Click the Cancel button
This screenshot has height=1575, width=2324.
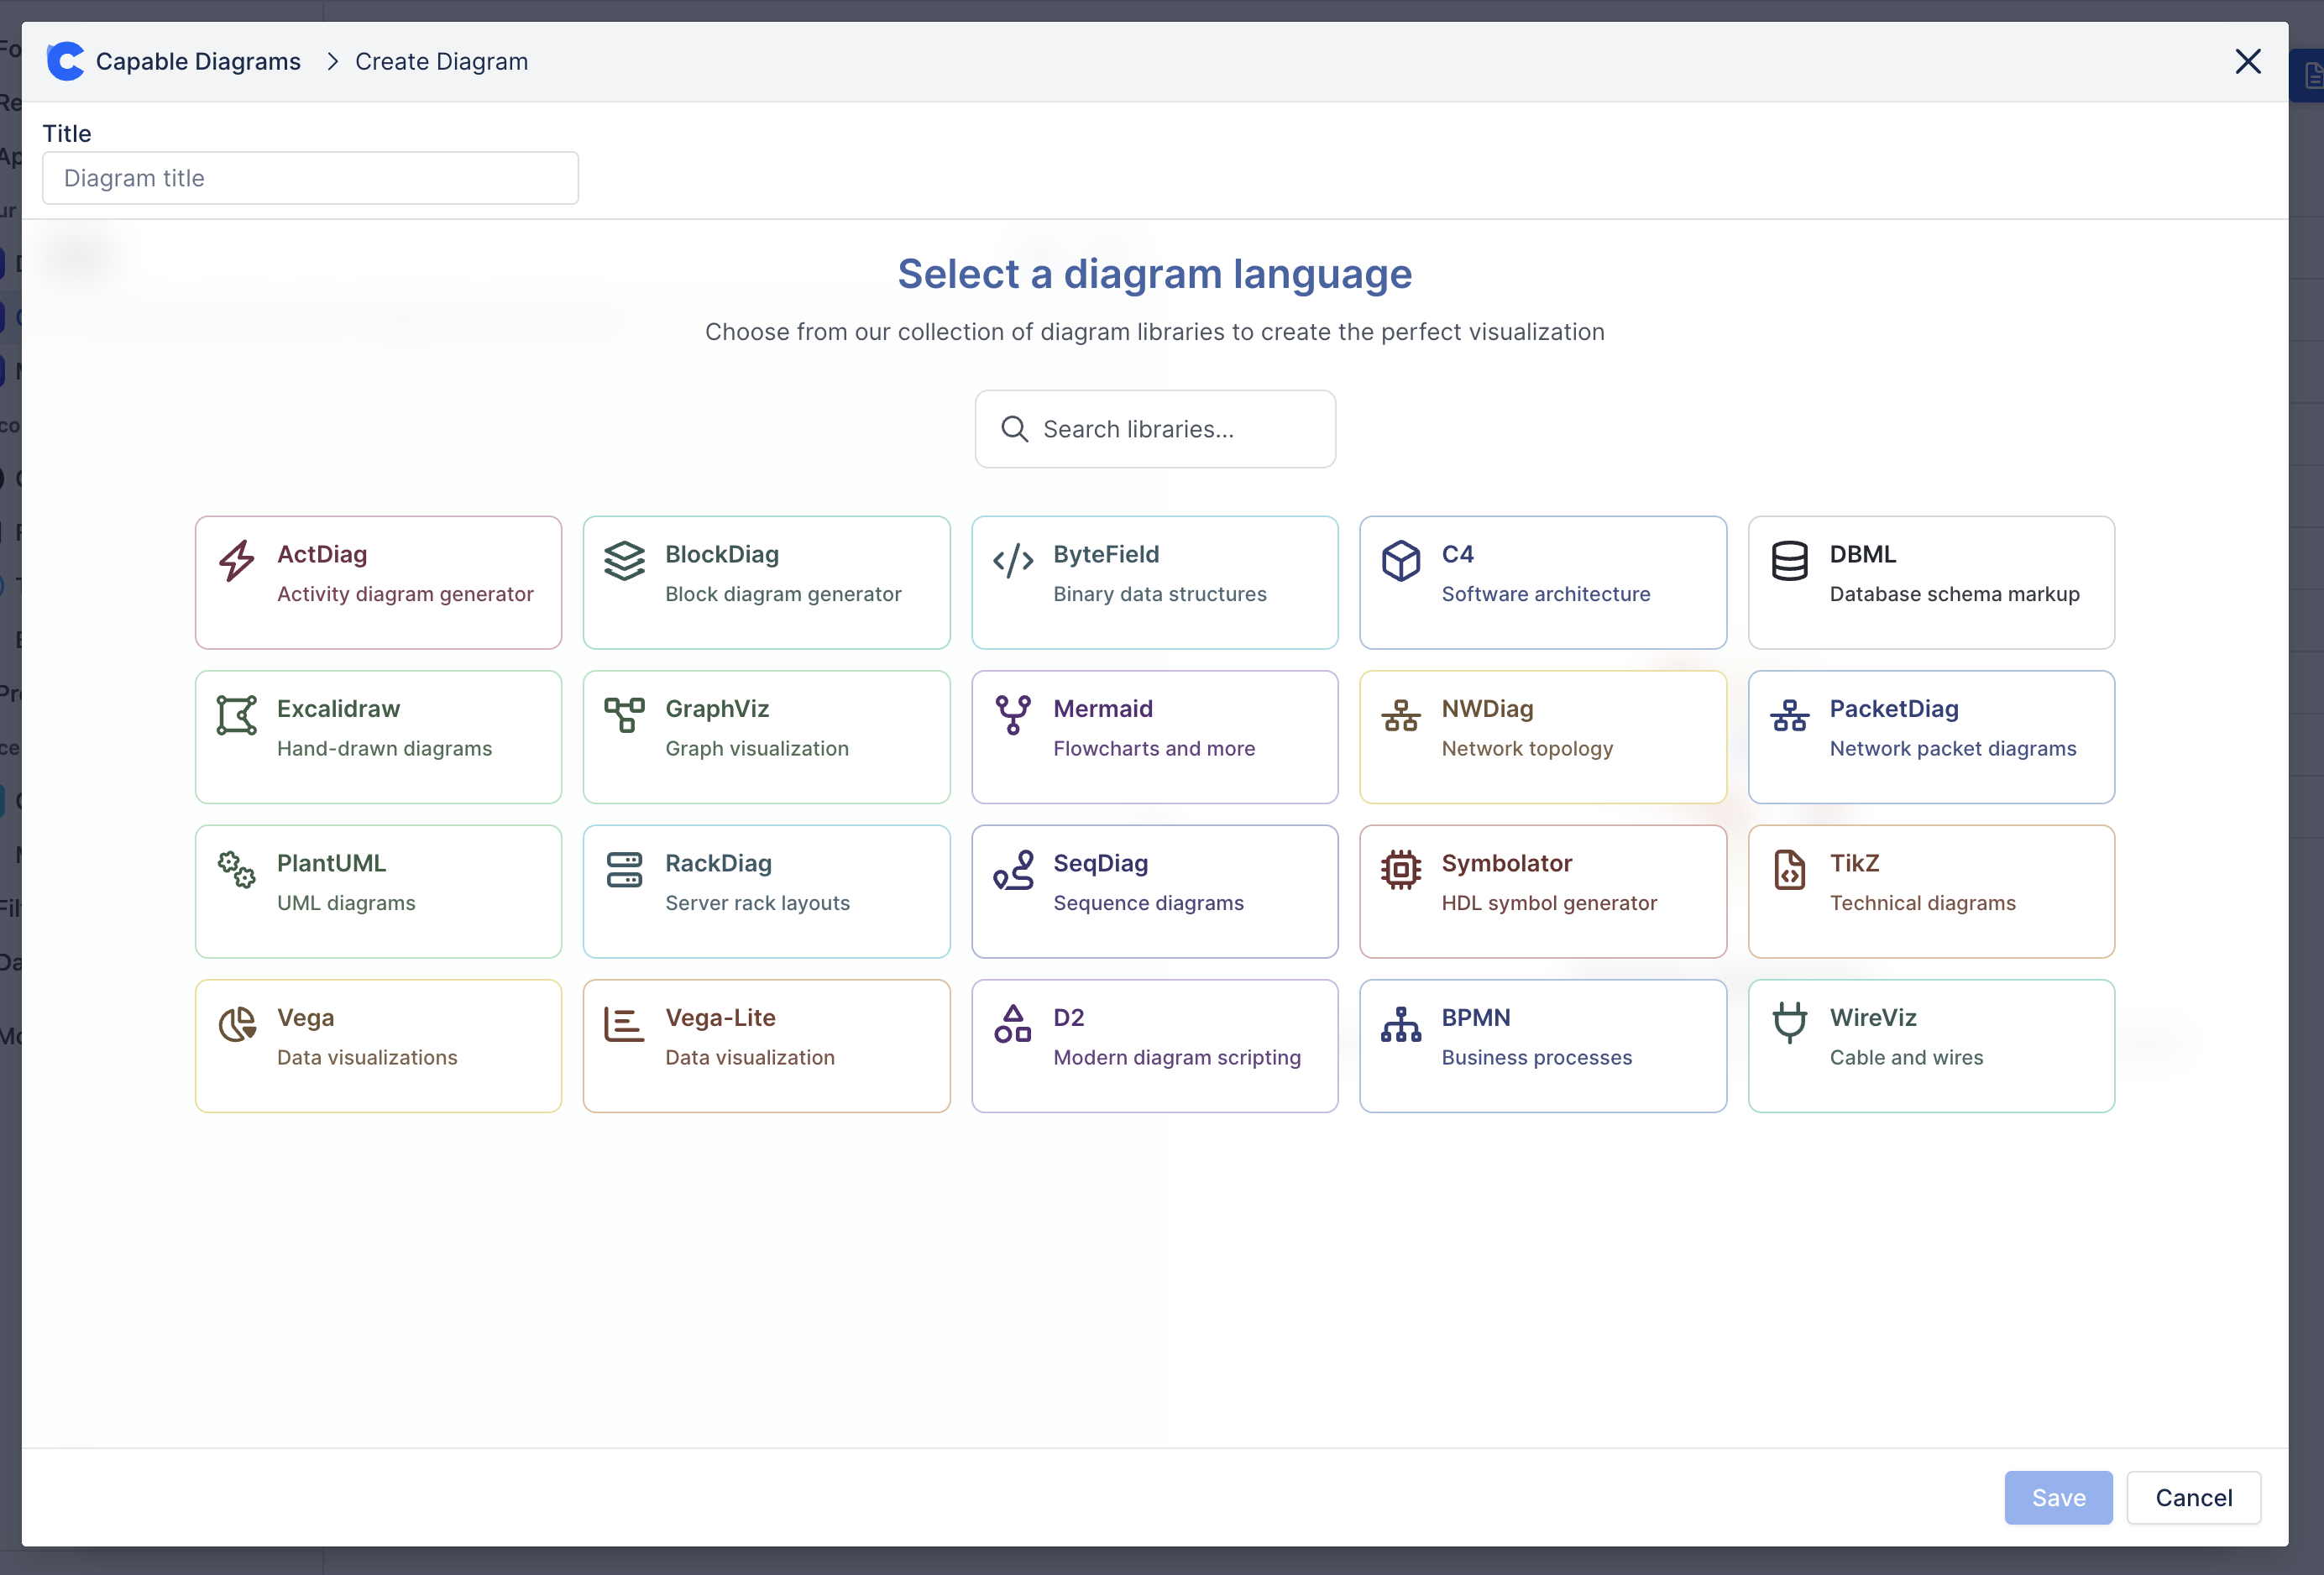point(2194,1497)
